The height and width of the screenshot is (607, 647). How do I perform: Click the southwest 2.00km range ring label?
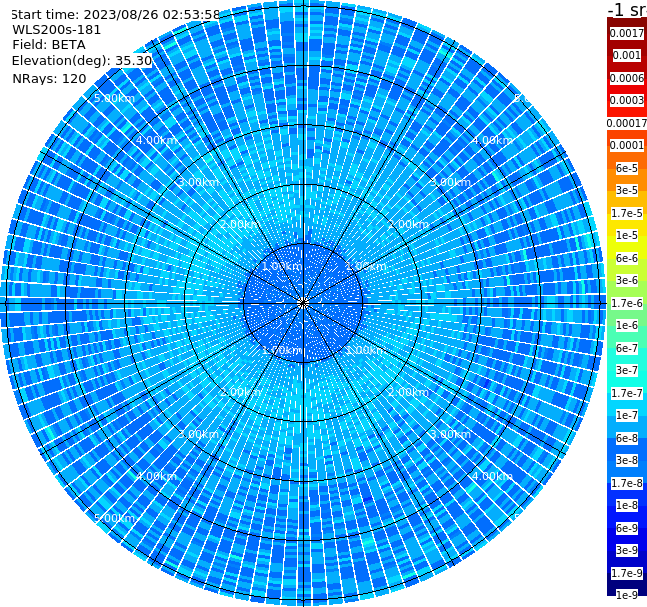[240, 392]
